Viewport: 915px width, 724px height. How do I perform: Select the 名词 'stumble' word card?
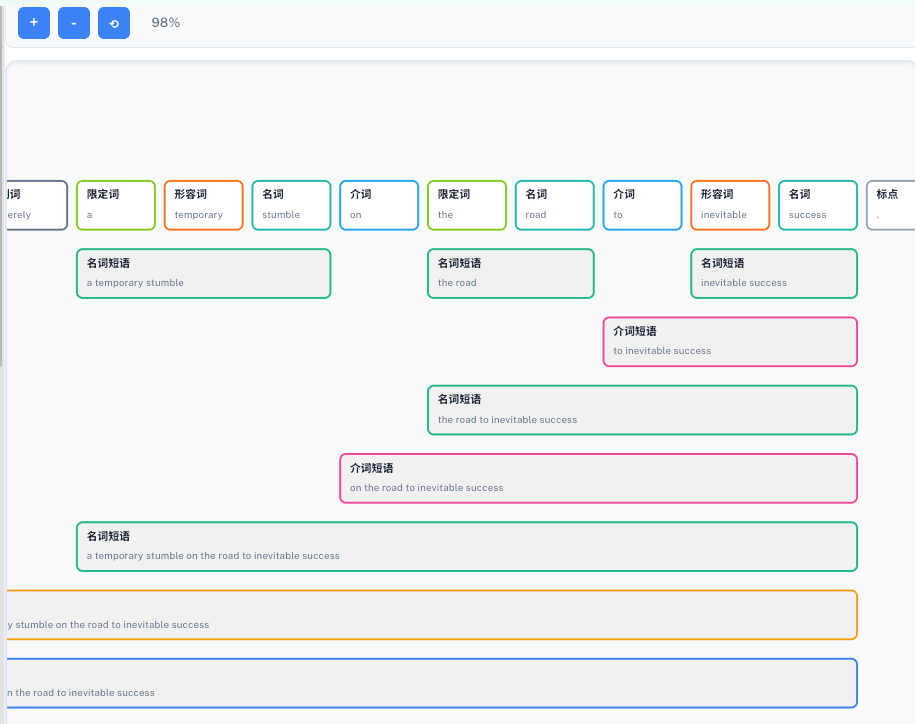tap(291, 205)
